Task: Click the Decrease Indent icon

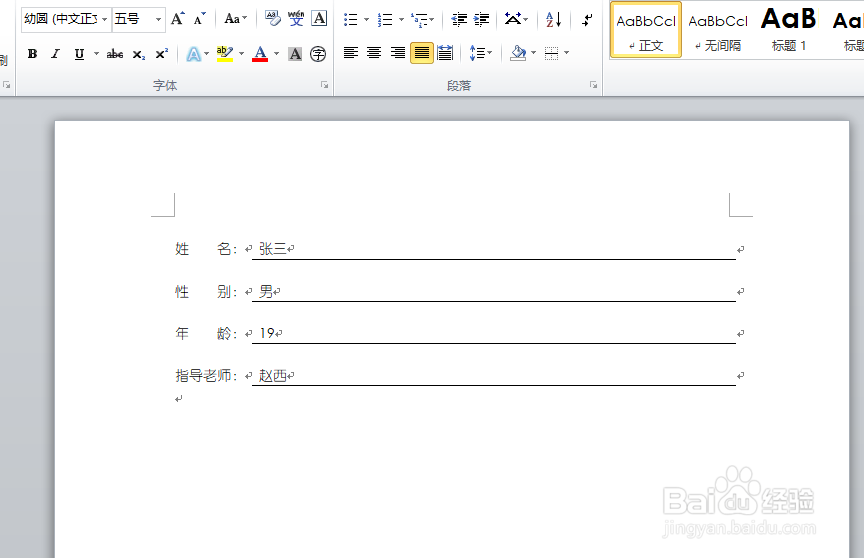Action: pyautogui.click(x=459, y=20)
